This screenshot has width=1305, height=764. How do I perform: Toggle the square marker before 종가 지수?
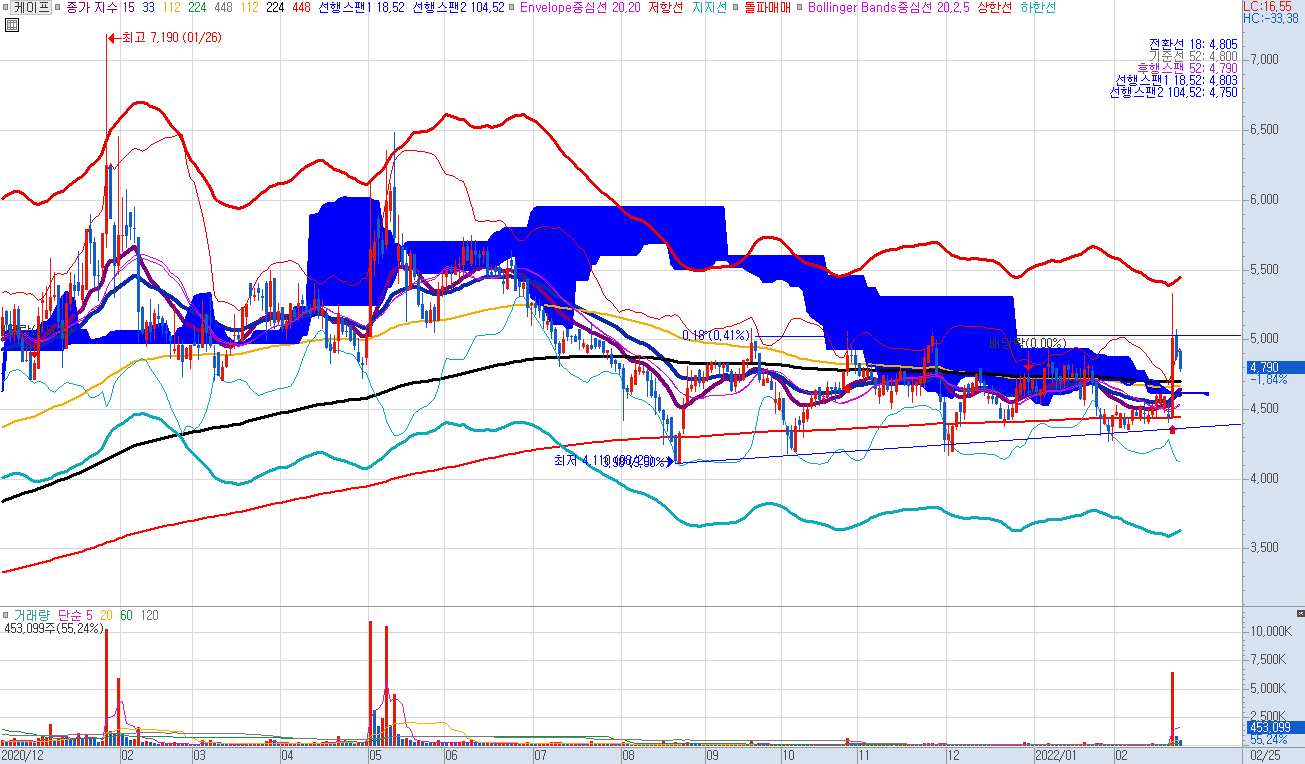tap(56, 6)
